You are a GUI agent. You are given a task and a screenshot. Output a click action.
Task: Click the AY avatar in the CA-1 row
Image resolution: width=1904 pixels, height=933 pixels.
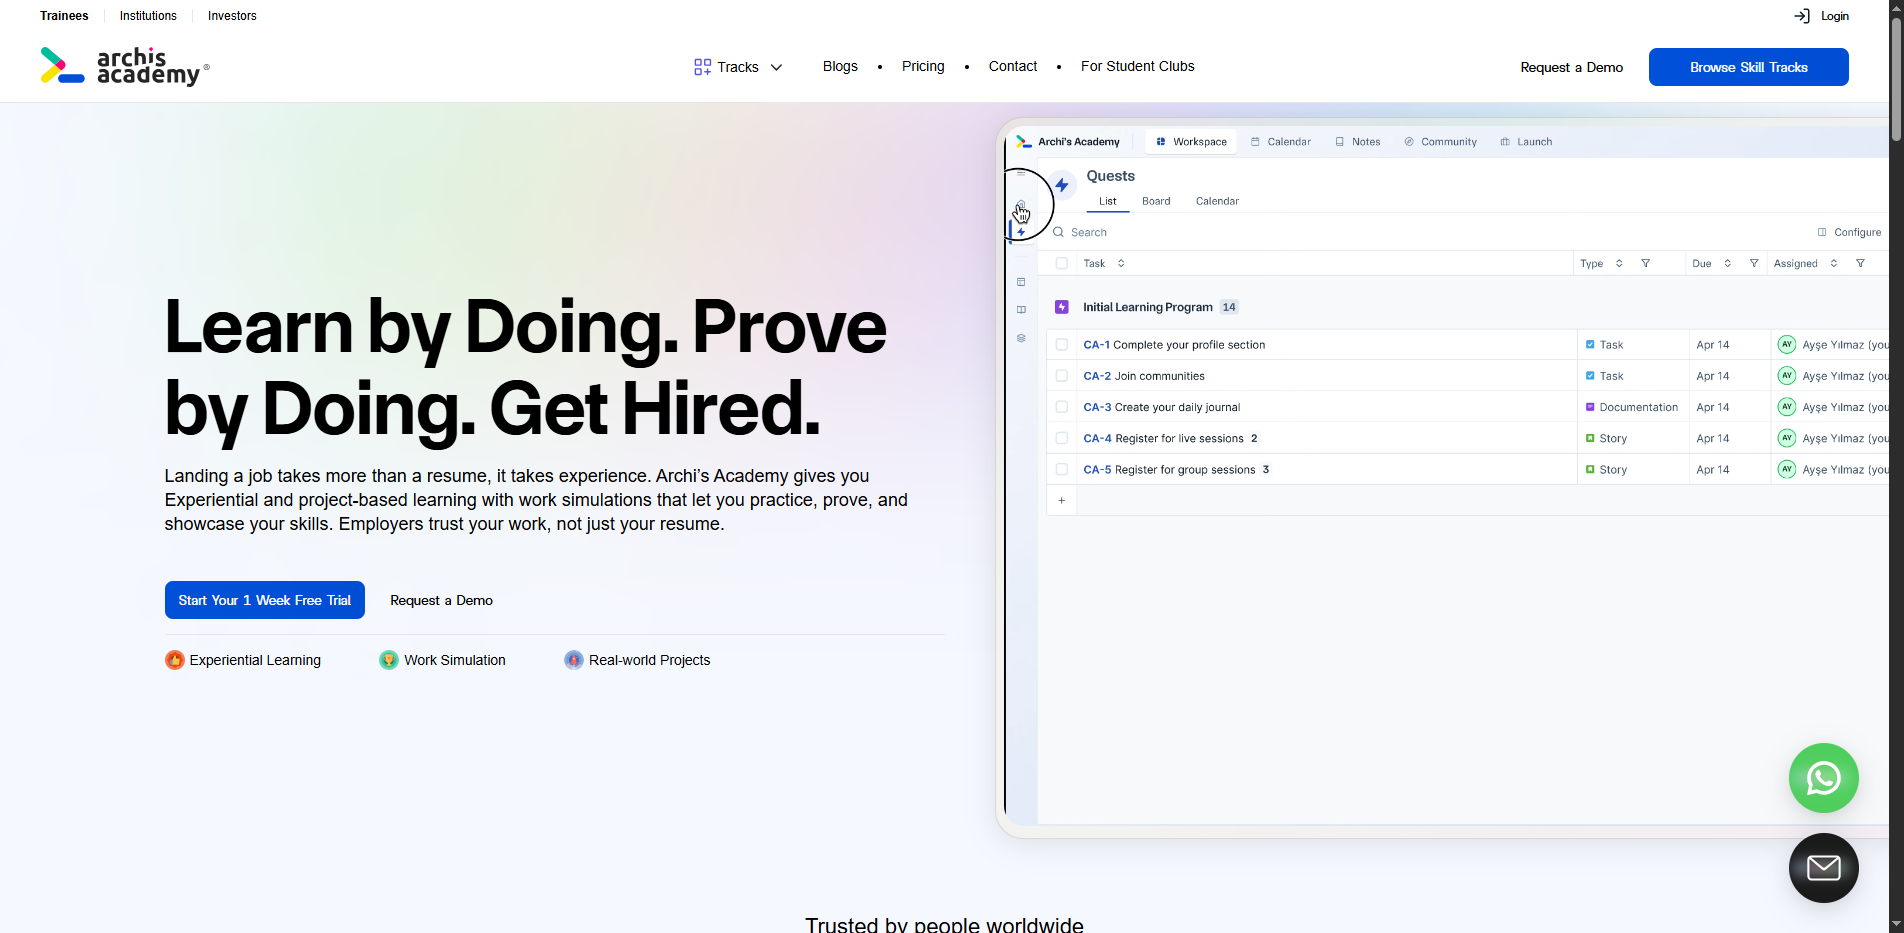[1787, 345]
